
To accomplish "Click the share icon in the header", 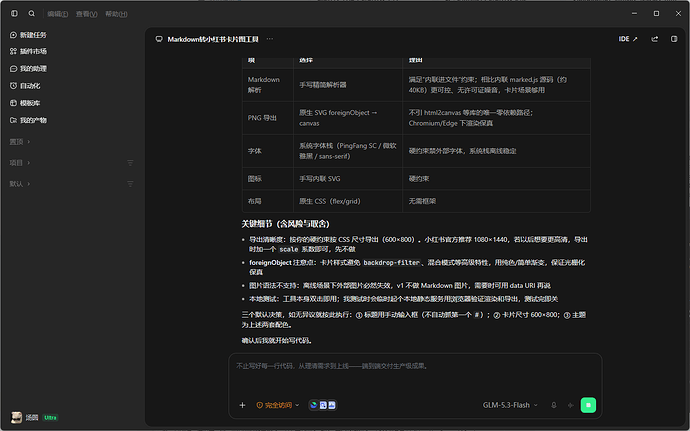I will click(x=654, y=39).
